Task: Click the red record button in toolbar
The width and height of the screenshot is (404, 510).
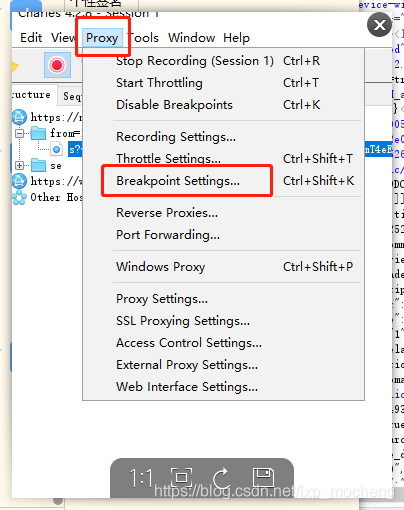Action: click(57, 65)
